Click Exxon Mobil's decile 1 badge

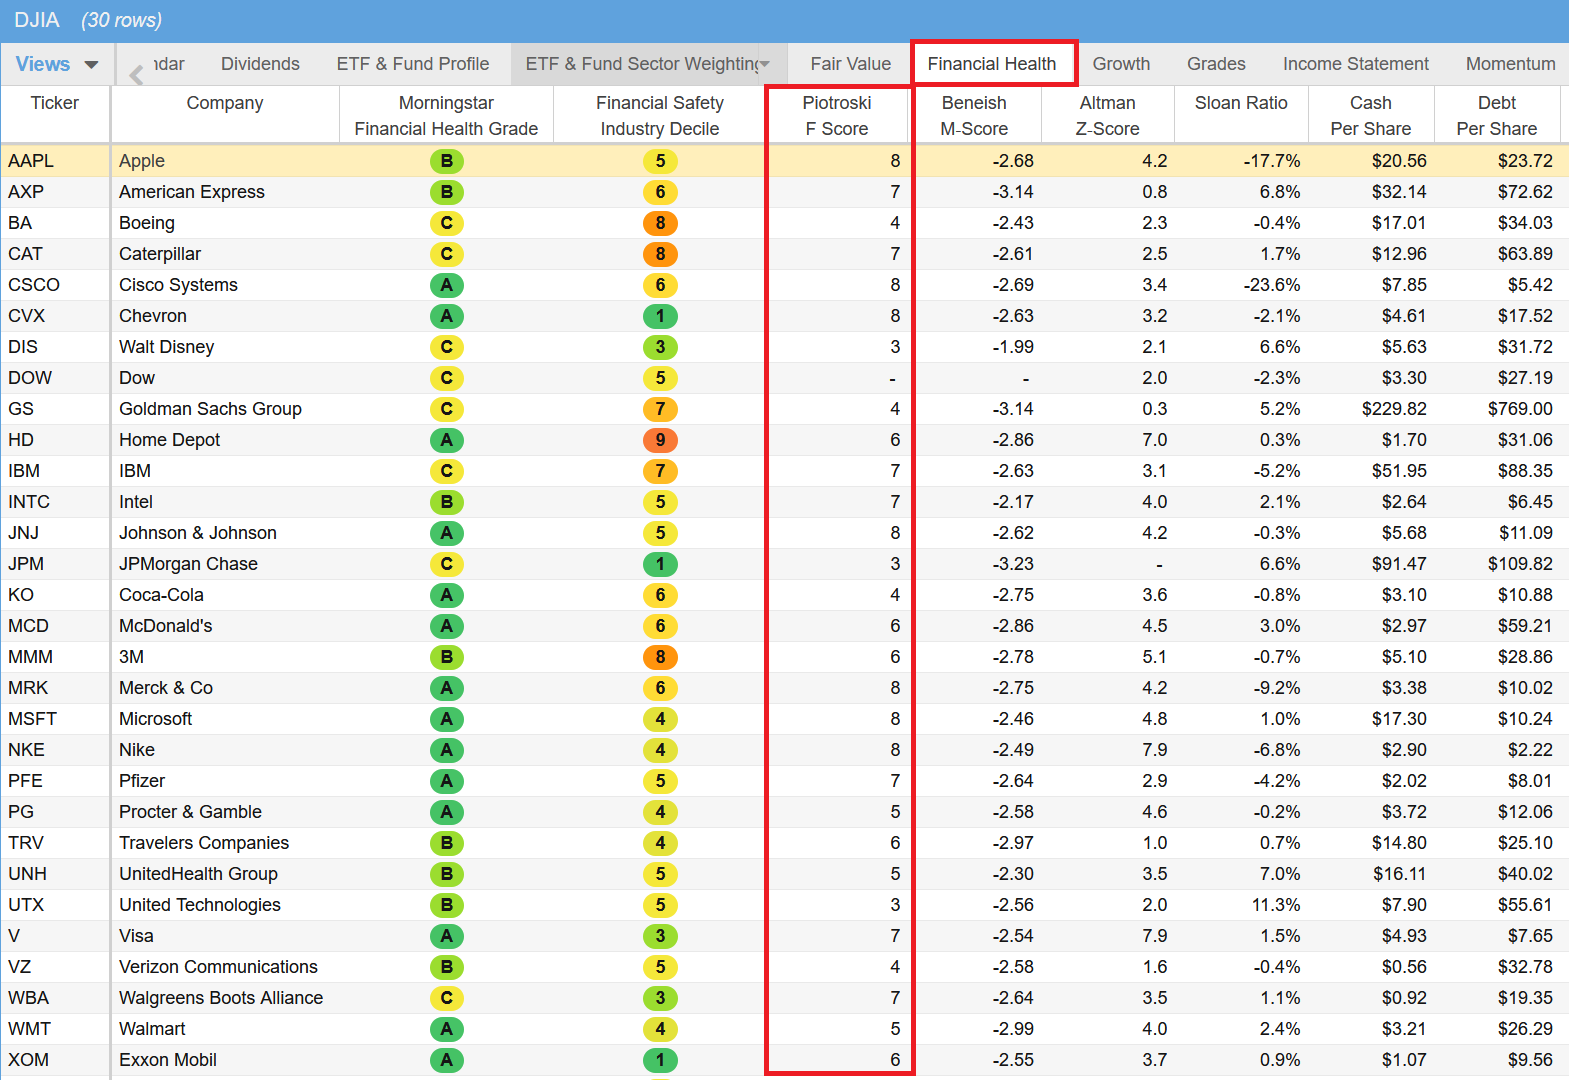tap(660, 1060)
